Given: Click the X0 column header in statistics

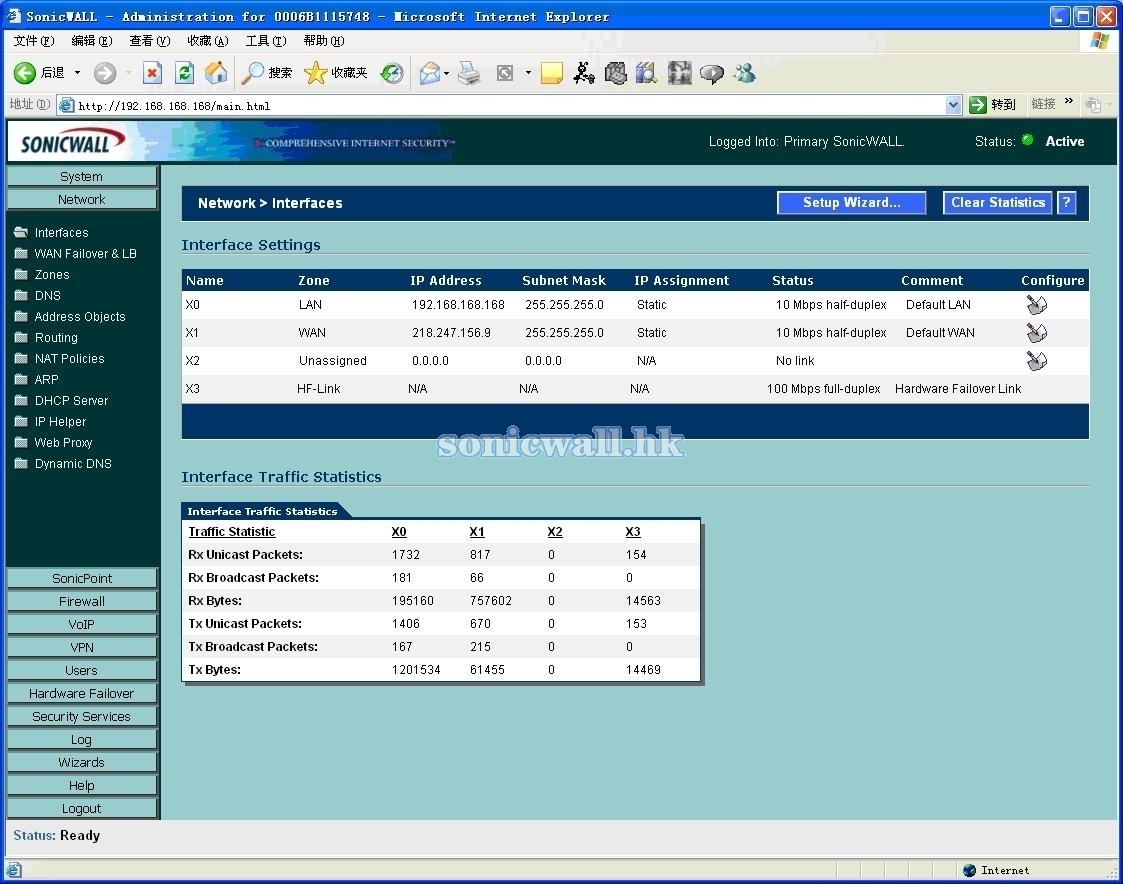Looking at the screenshot, I should click(399, 532).
